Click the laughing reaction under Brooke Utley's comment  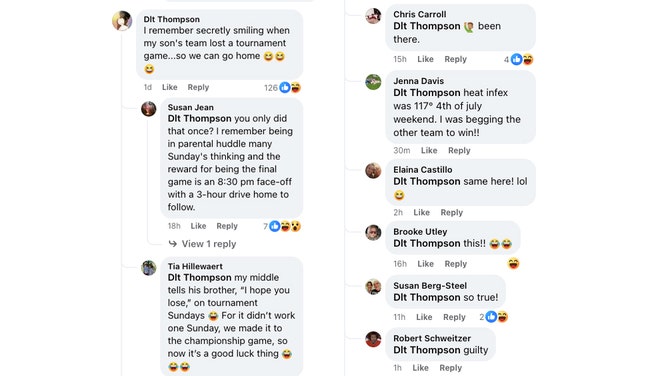(x=513, y=264)
